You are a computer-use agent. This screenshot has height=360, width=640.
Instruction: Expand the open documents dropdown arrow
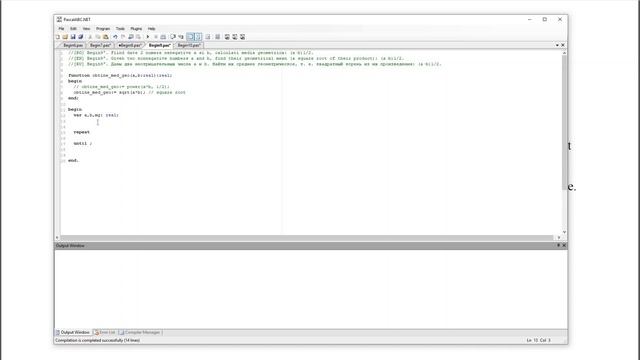point(557,45)
